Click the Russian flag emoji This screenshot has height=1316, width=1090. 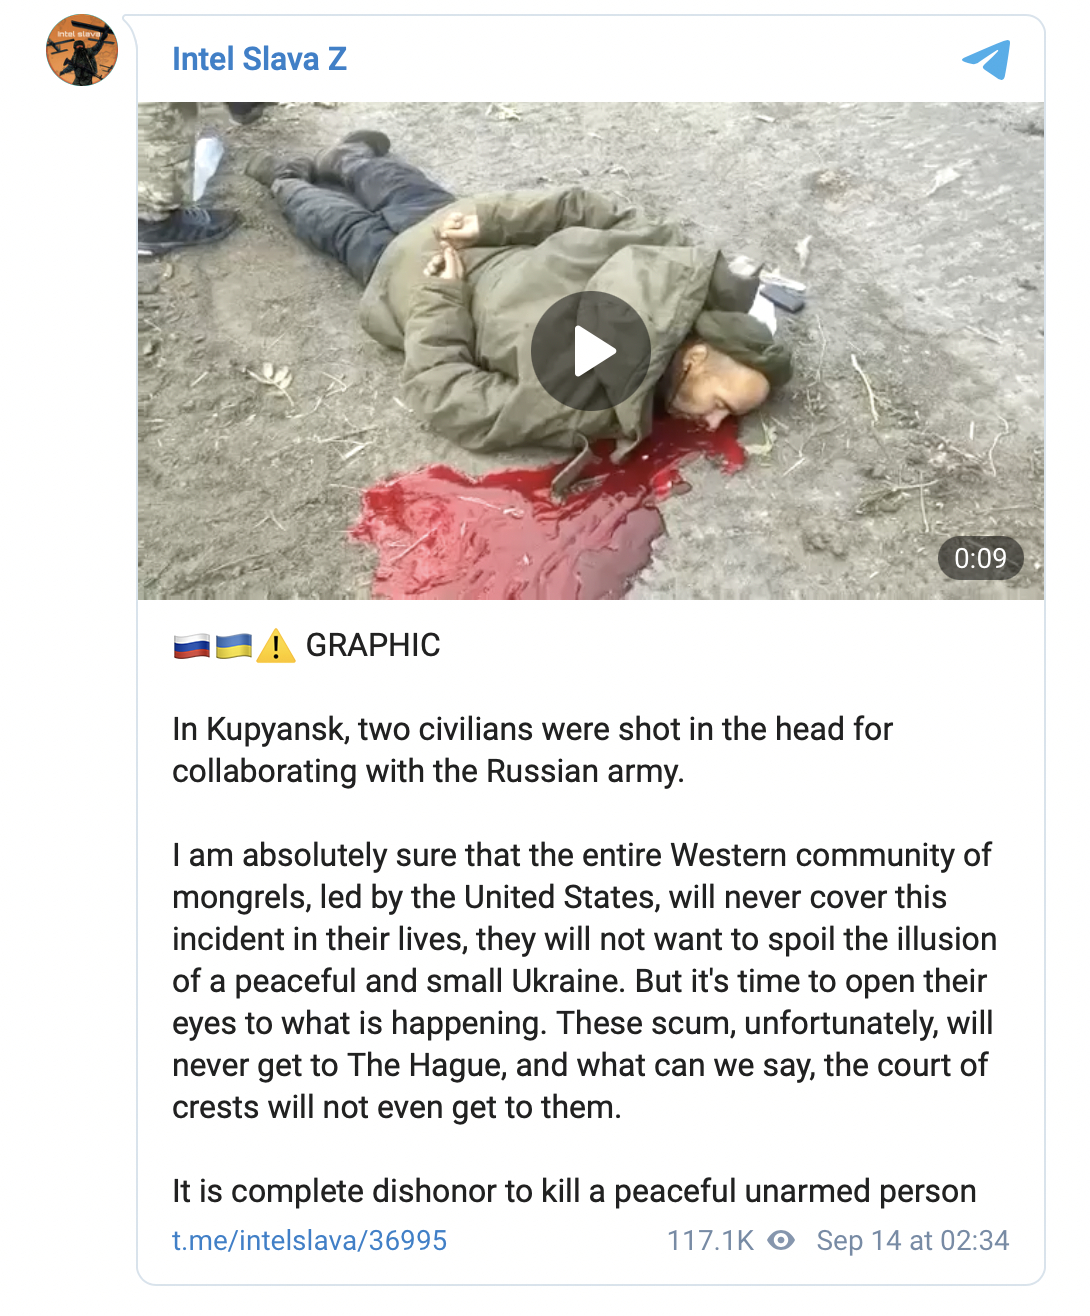pyautogui.click(x=191, y=646)
